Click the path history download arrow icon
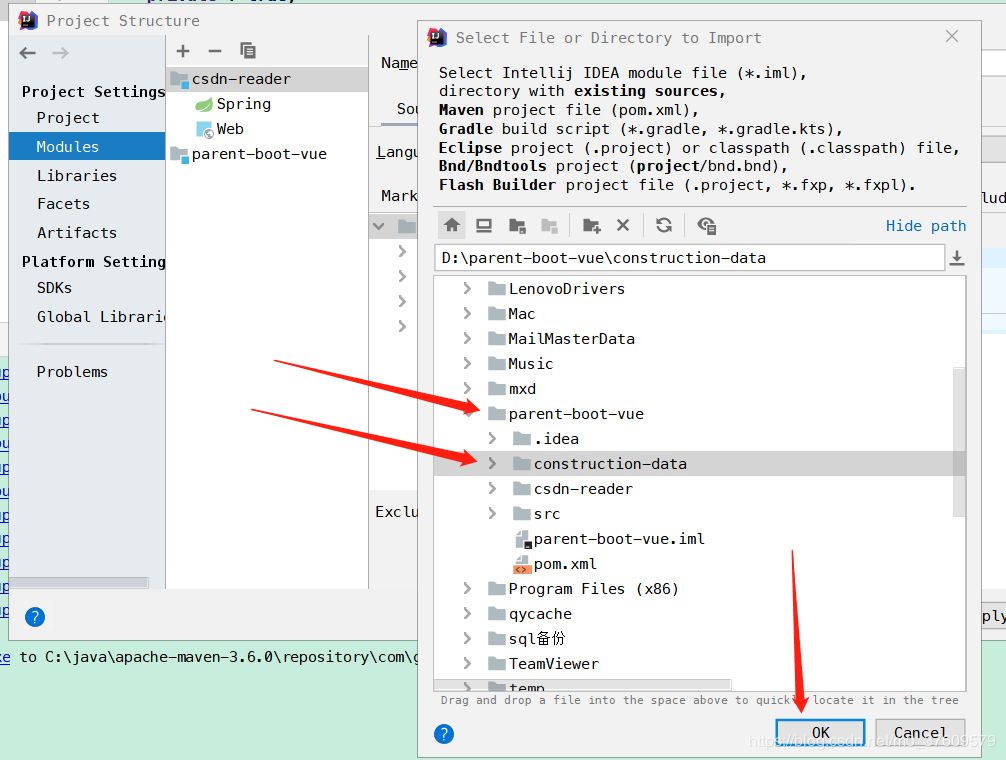Image resolution: width=1006 pixels, height=760 pixels. coord(957,258)
